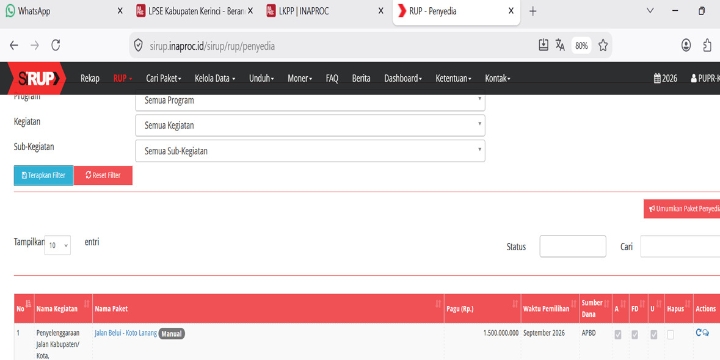Click the Status filter input field
Image resolution: width=720 pixels, height=360 pixels.
[573, 246]
